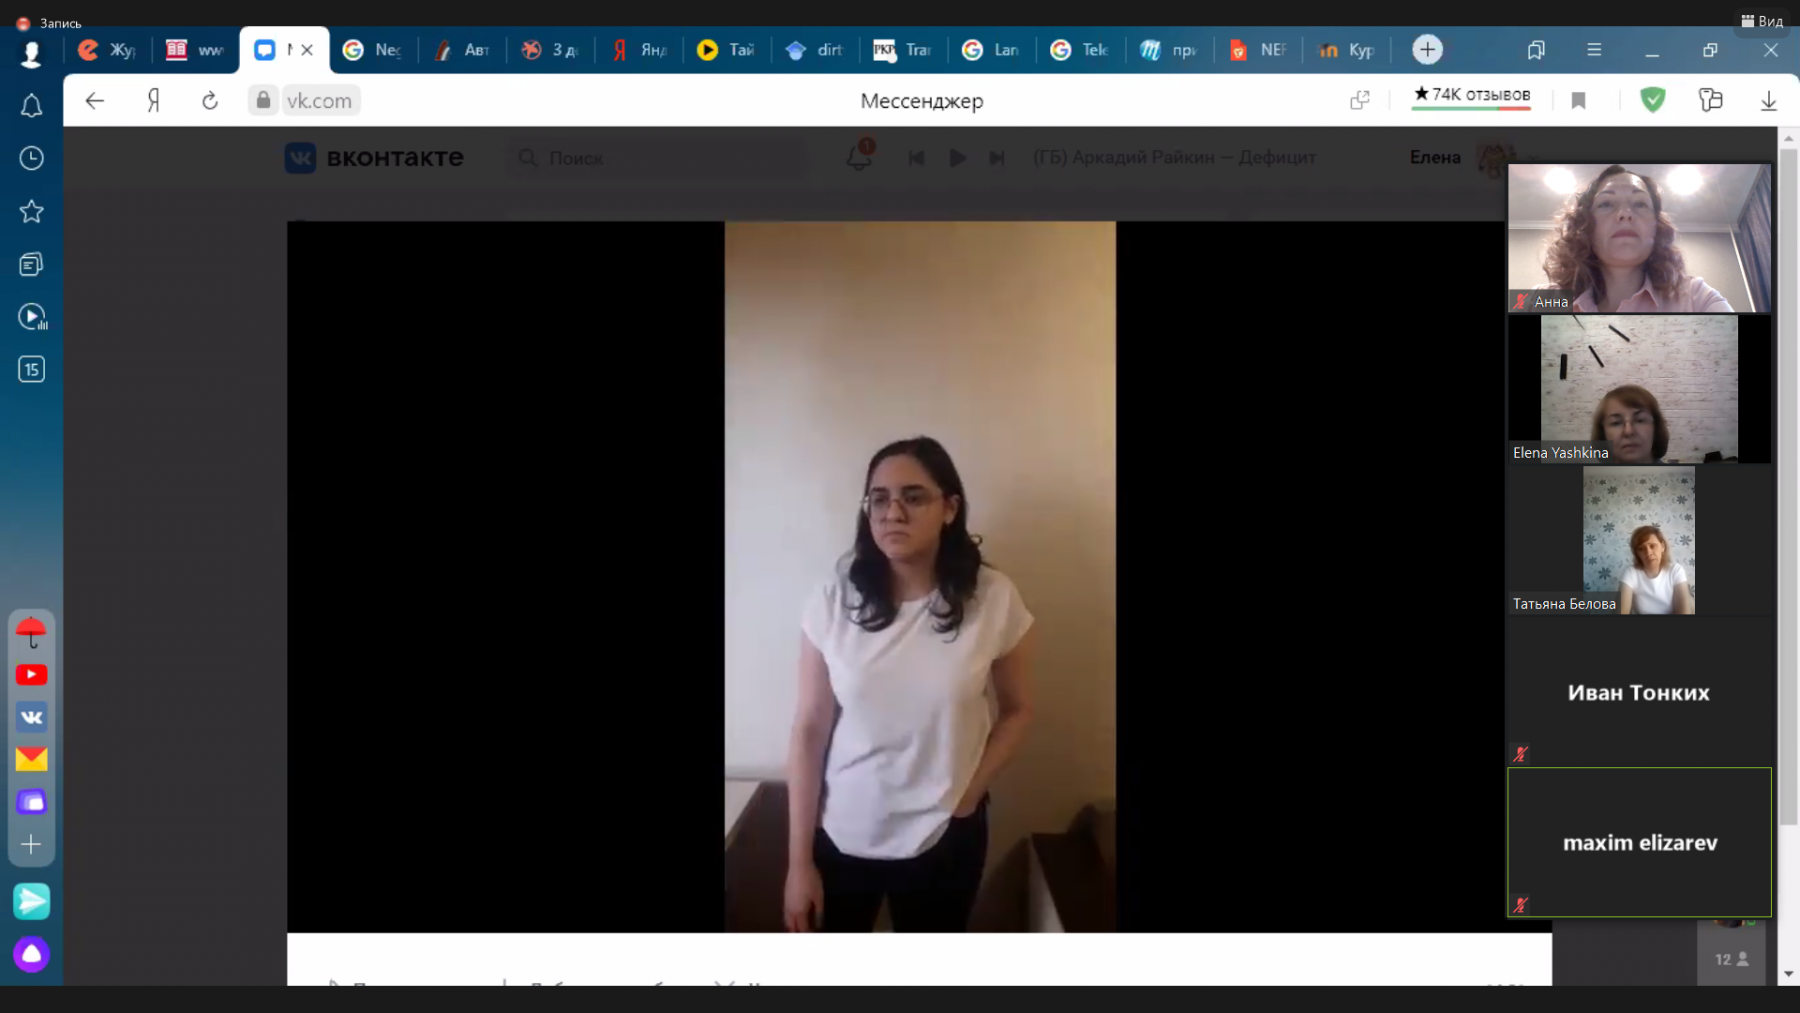Click the Аркадий Райкин — Дефицит track title
Image resolution: width=1800 pixels, height=1013 pixels.
(x=1174, y=158)
